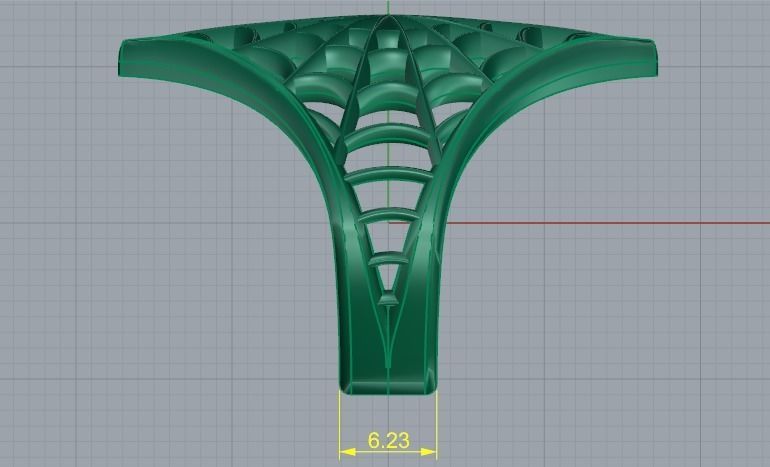Select the 6.23 dimension text
This screenshot has height=467, width=770.
(x=388, y=440)
